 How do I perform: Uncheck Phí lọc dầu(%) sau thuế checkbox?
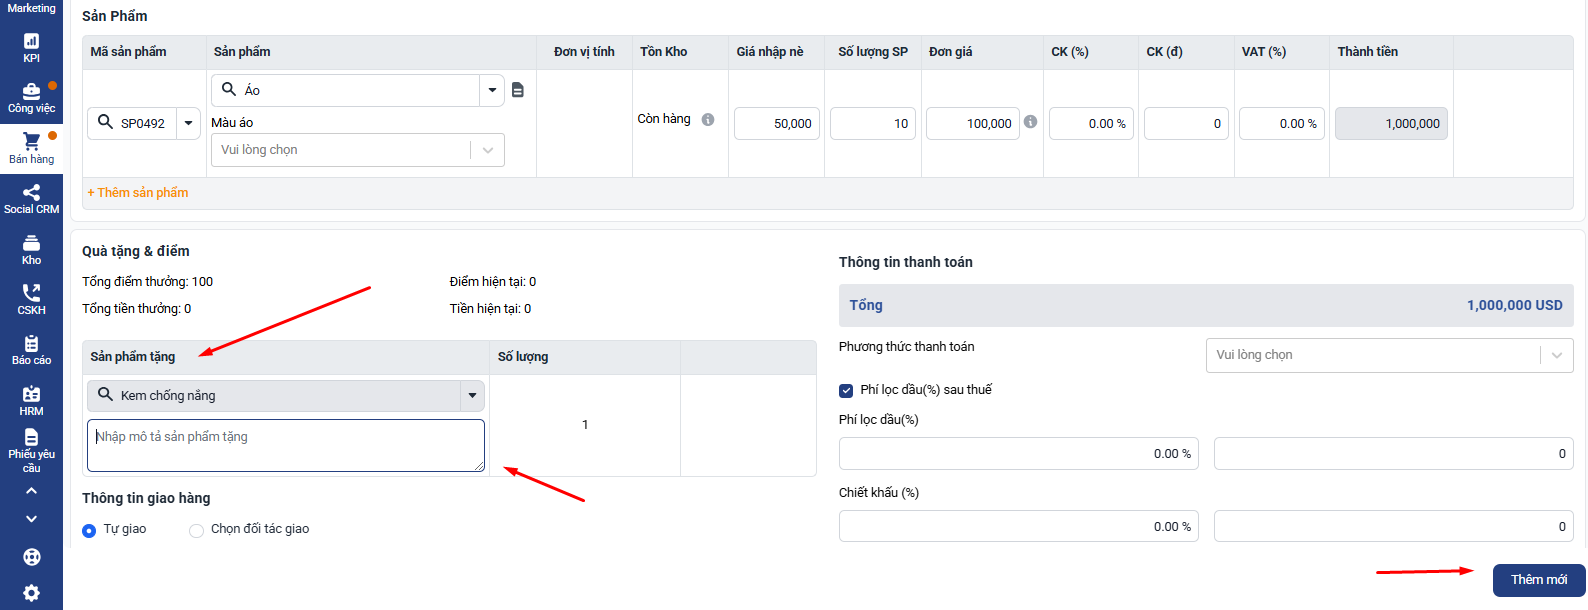click(x=846, y=390)
